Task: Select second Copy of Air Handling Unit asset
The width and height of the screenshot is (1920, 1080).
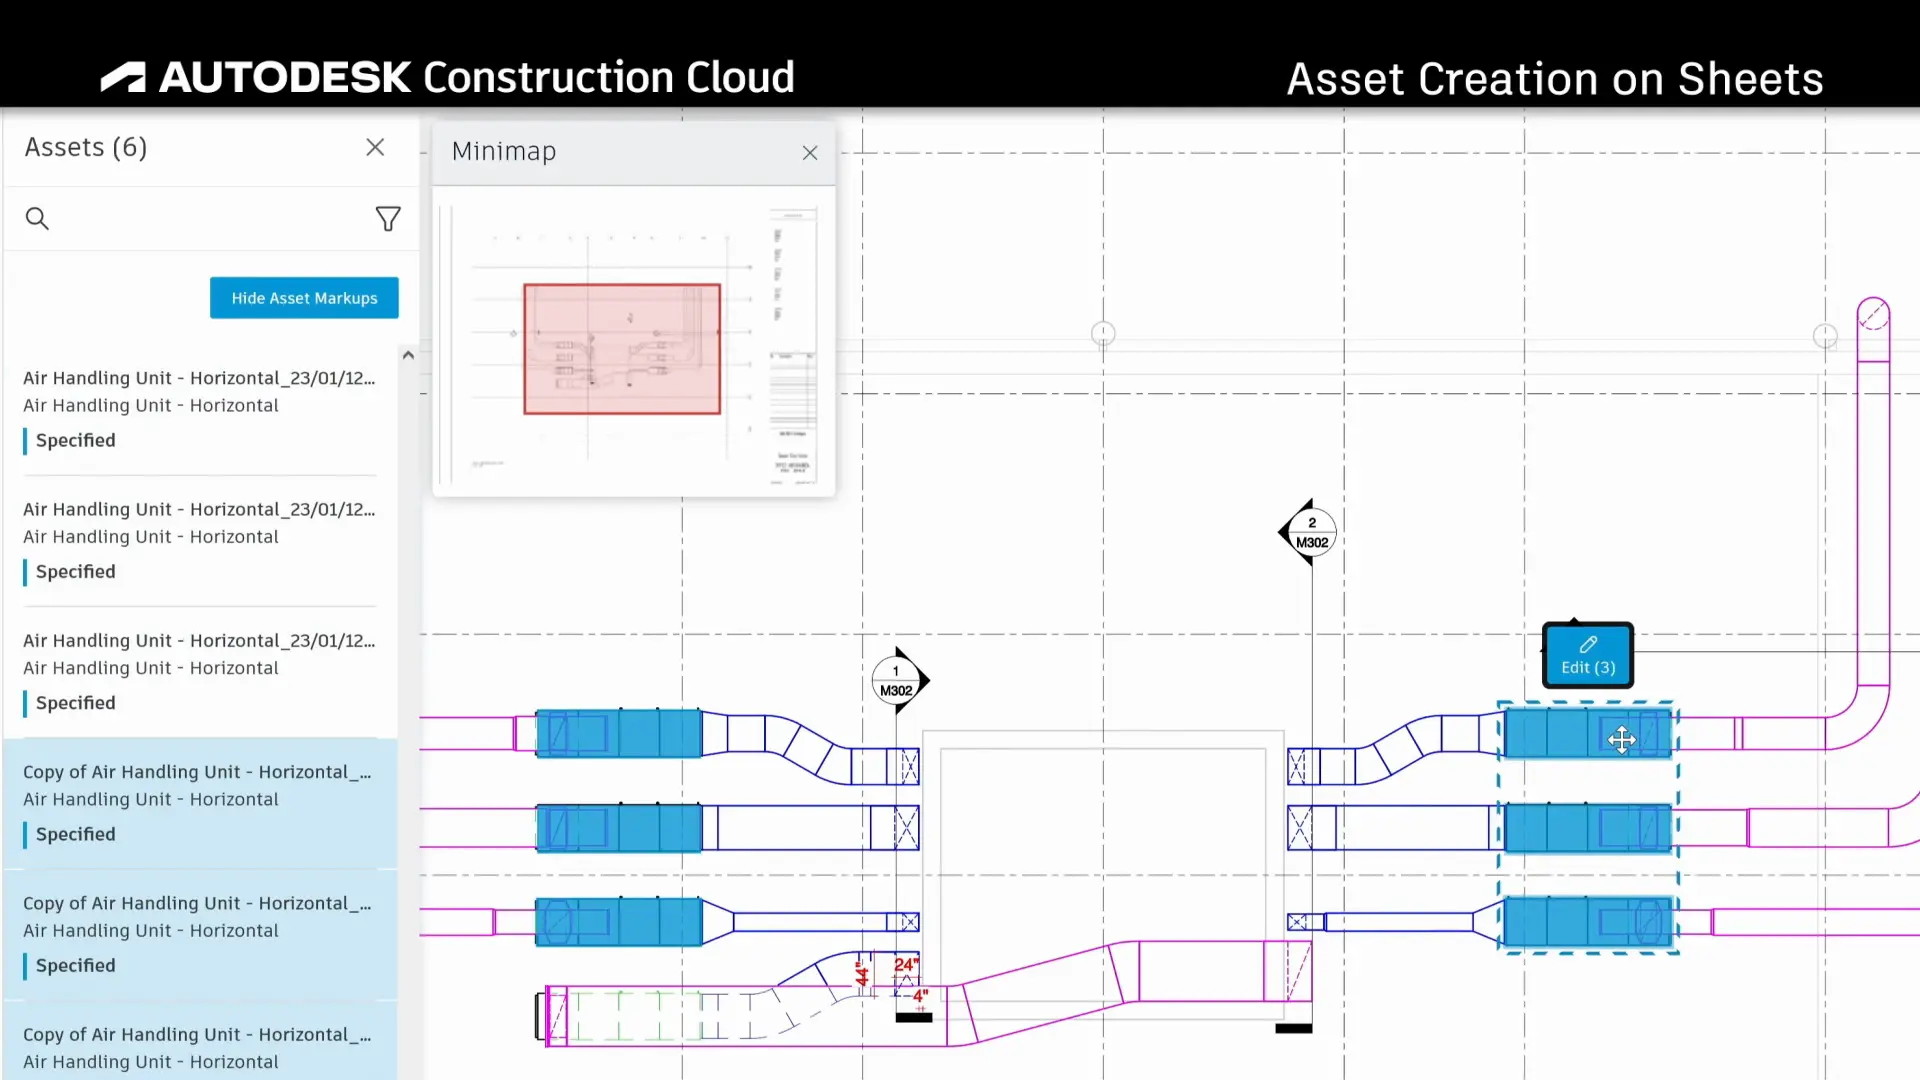Action: click(x=200, y=934)
